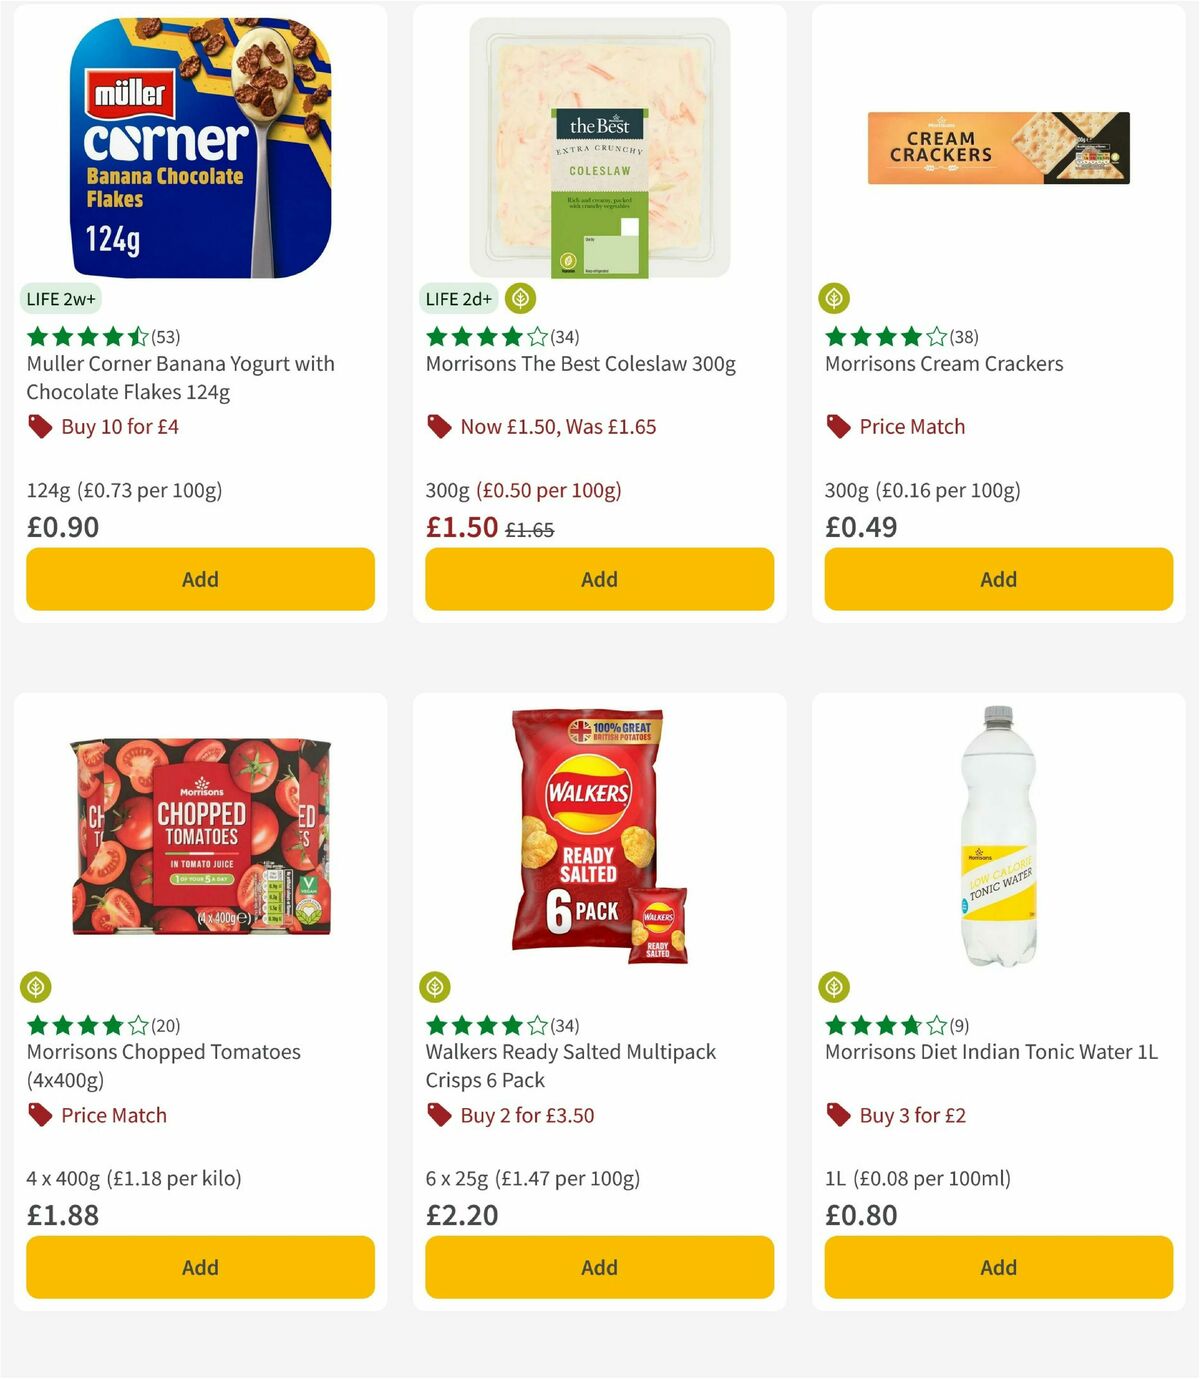Click the tag icon next to Buy 3 for £2
1200x1379 pixels.
837,1115
